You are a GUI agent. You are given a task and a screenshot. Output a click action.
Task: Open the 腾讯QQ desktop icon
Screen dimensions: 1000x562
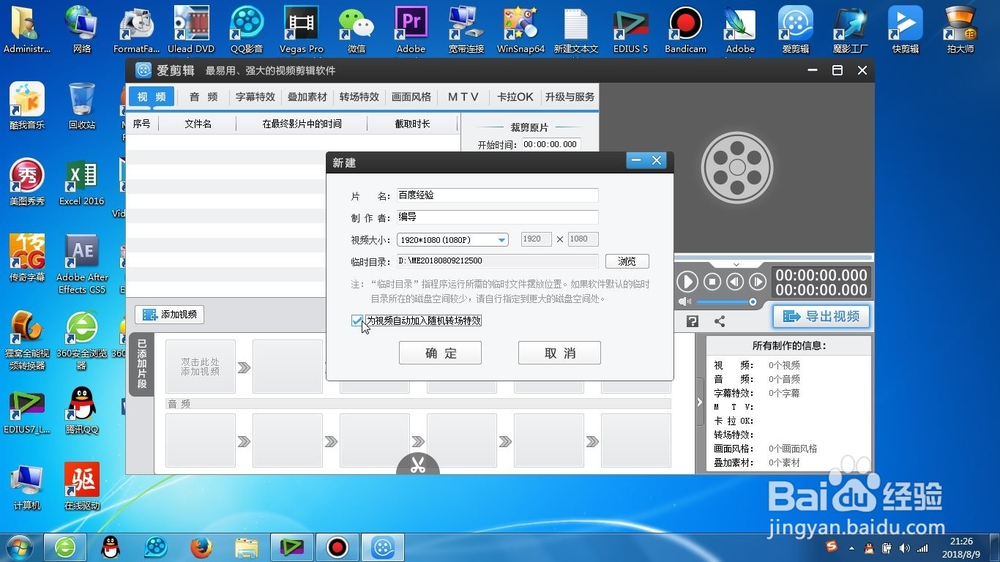[82, 410]
